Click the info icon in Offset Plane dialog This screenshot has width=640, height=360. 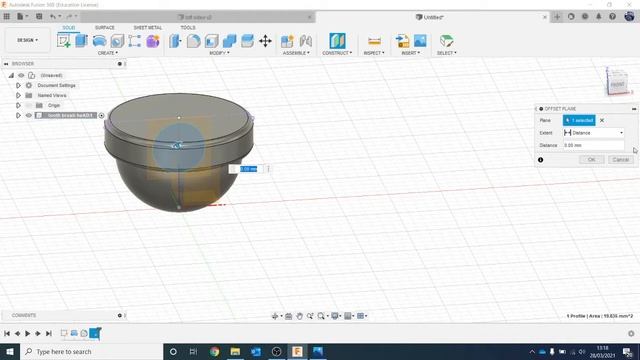pos(540,160)
